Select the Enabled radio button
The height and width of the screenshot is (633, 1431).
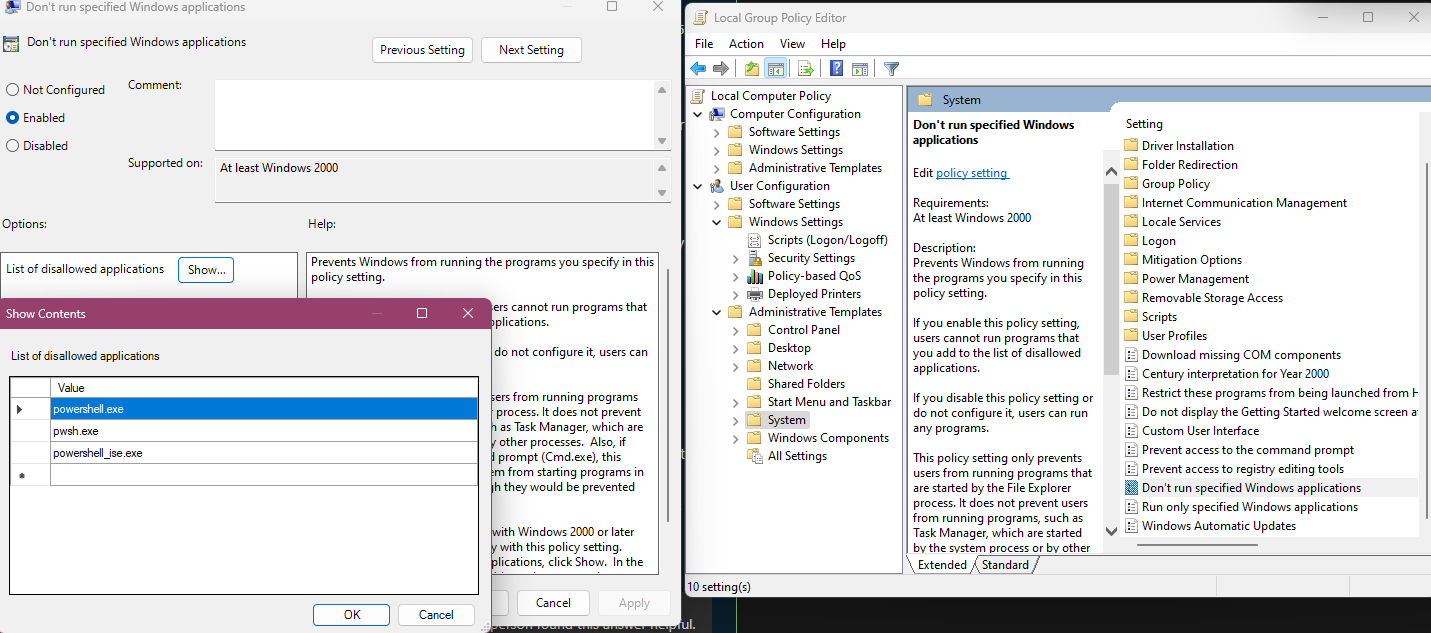click(x=13, y=118)
